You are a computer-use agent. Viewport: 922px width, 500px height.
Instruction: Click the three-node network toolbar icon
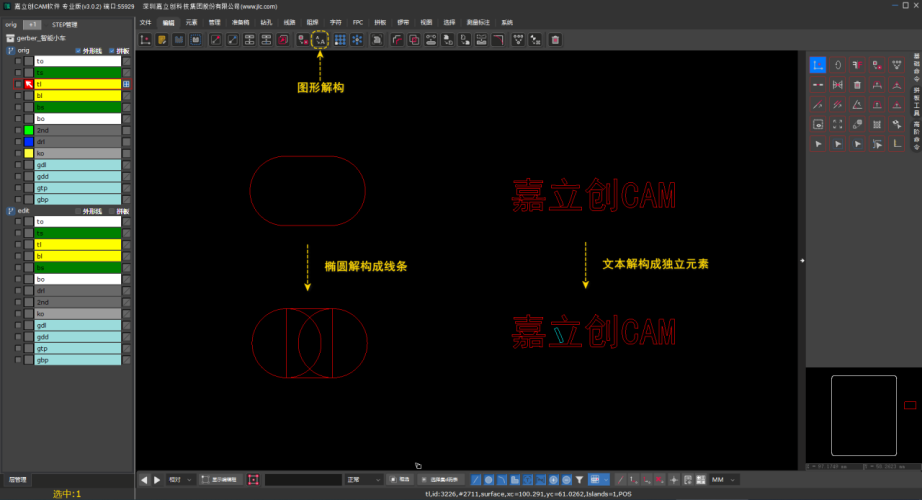(x=518, y=39)
